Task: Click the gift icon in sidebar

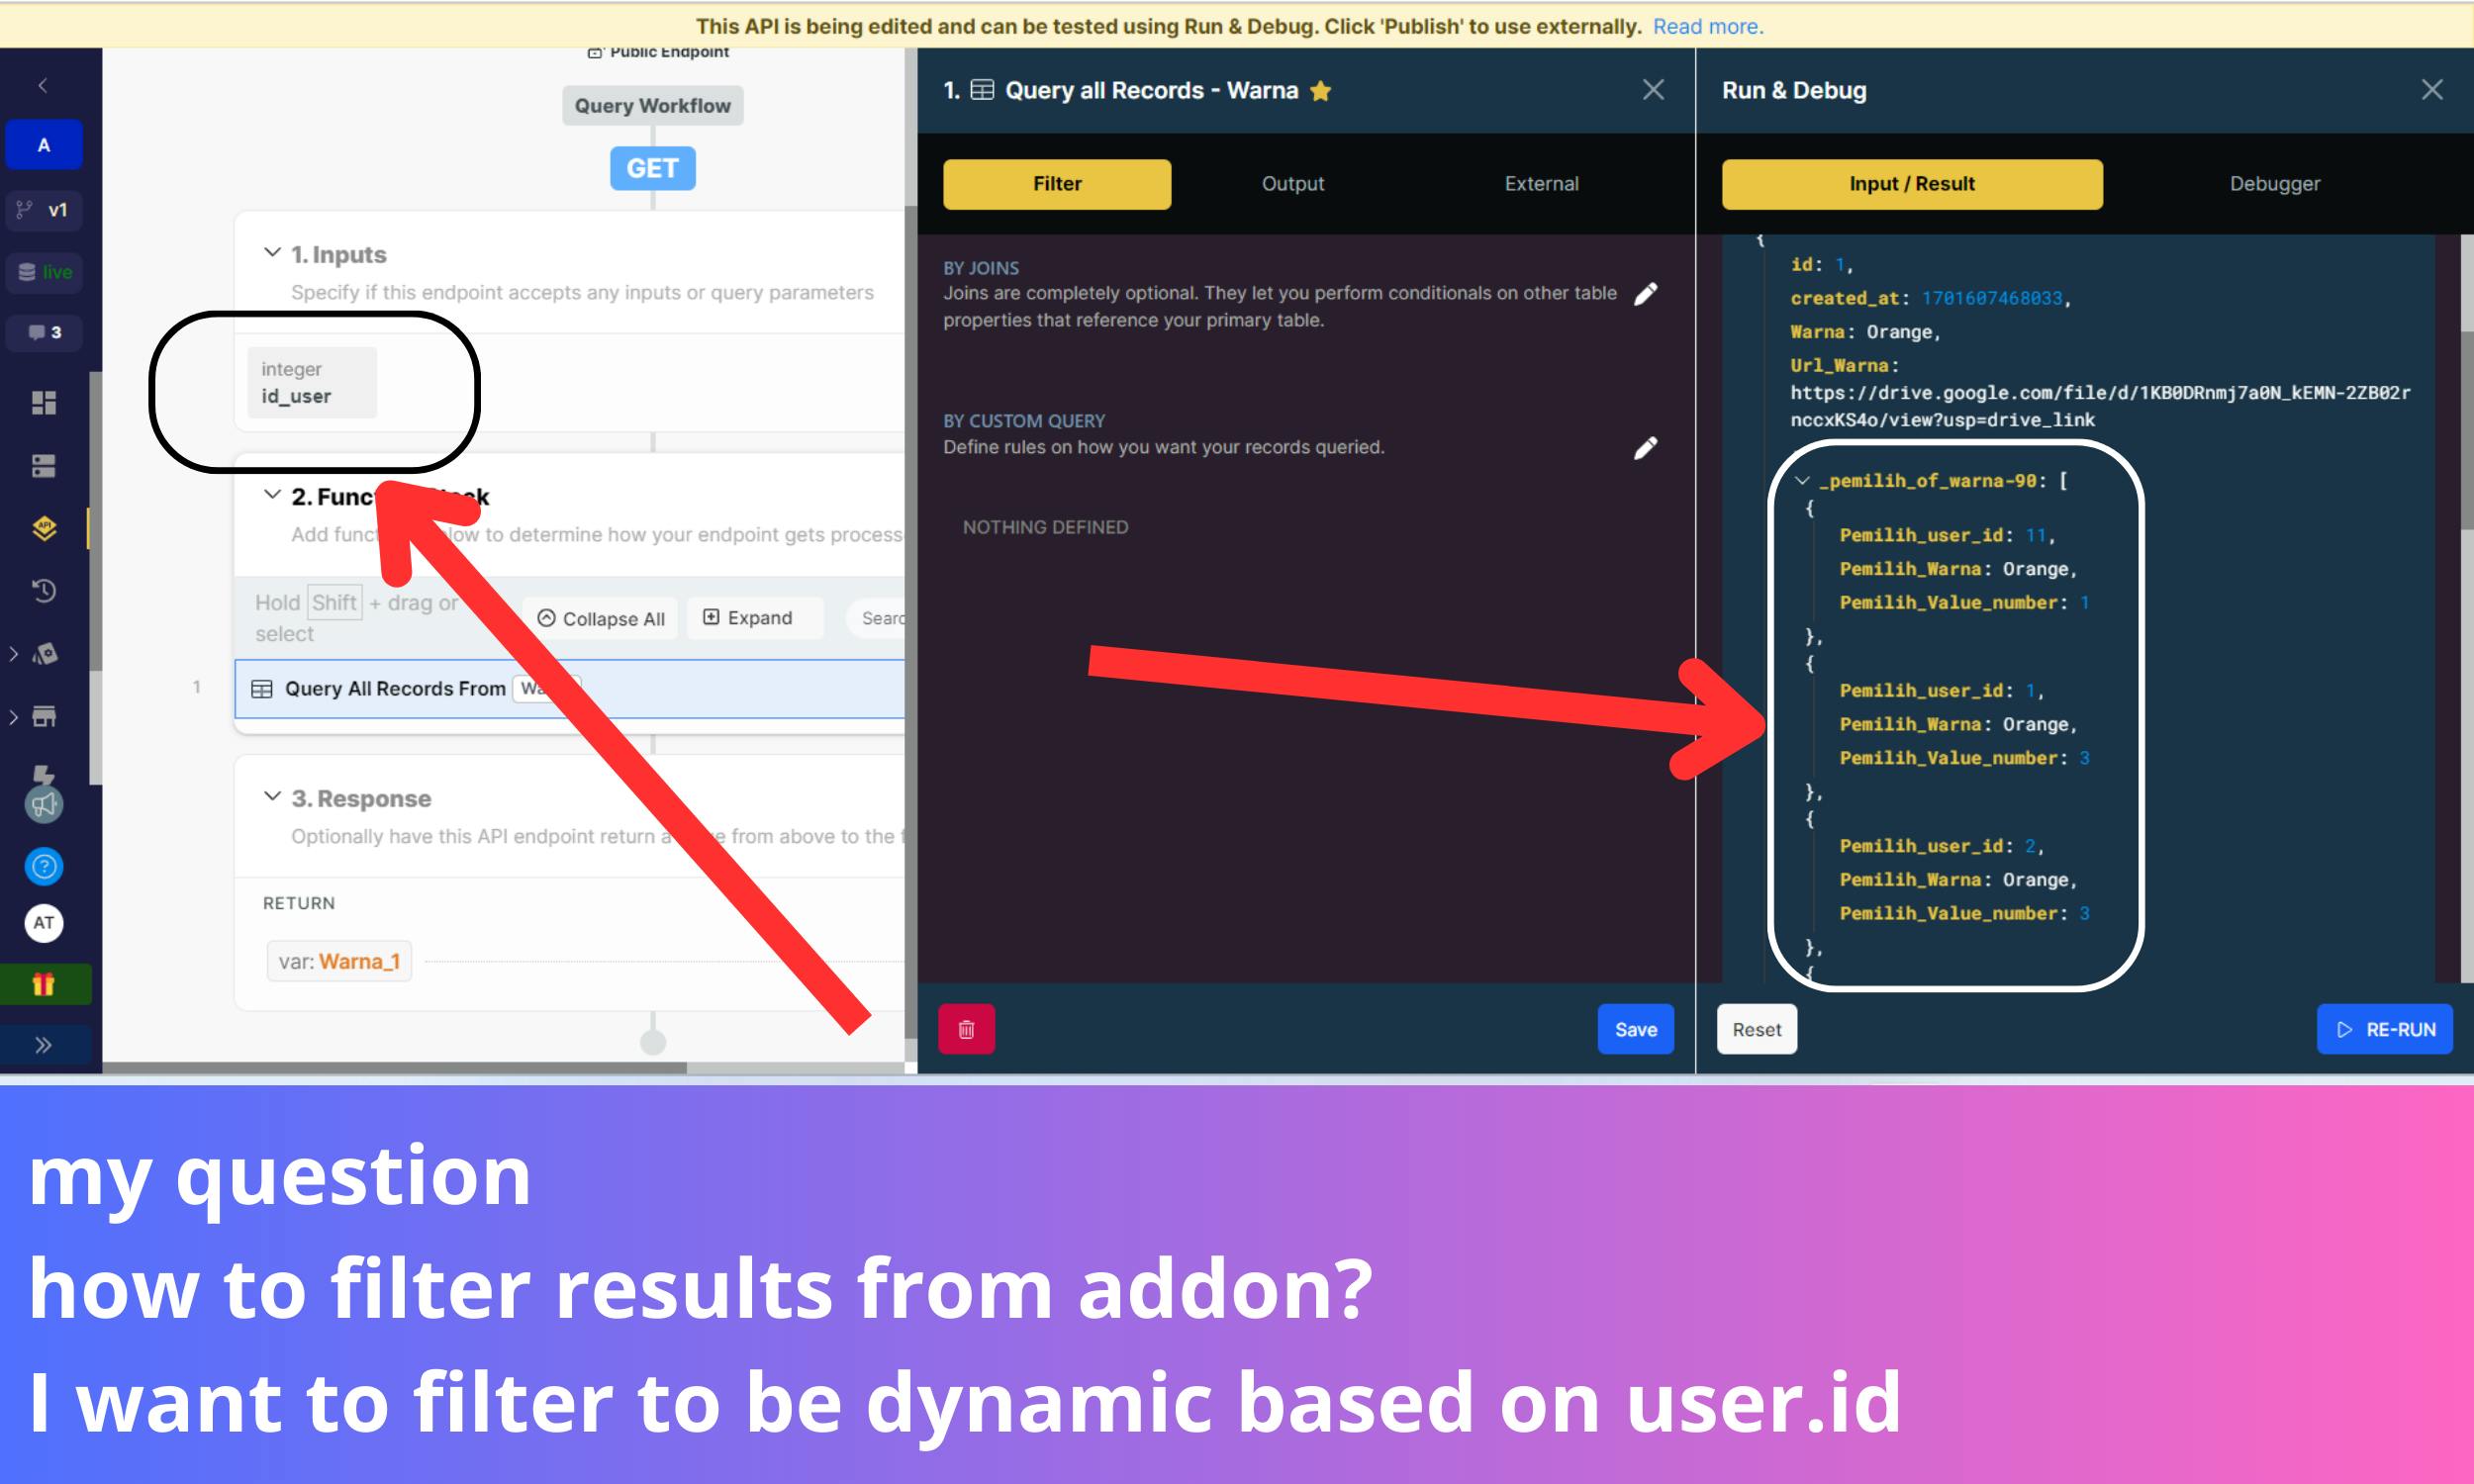Action: [43, 984]
